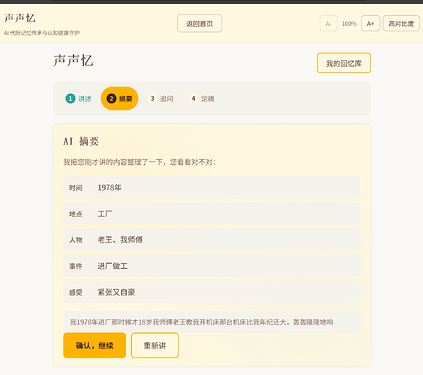
Task: Click the step 4 number circle
Action: (x=193, y=99)
